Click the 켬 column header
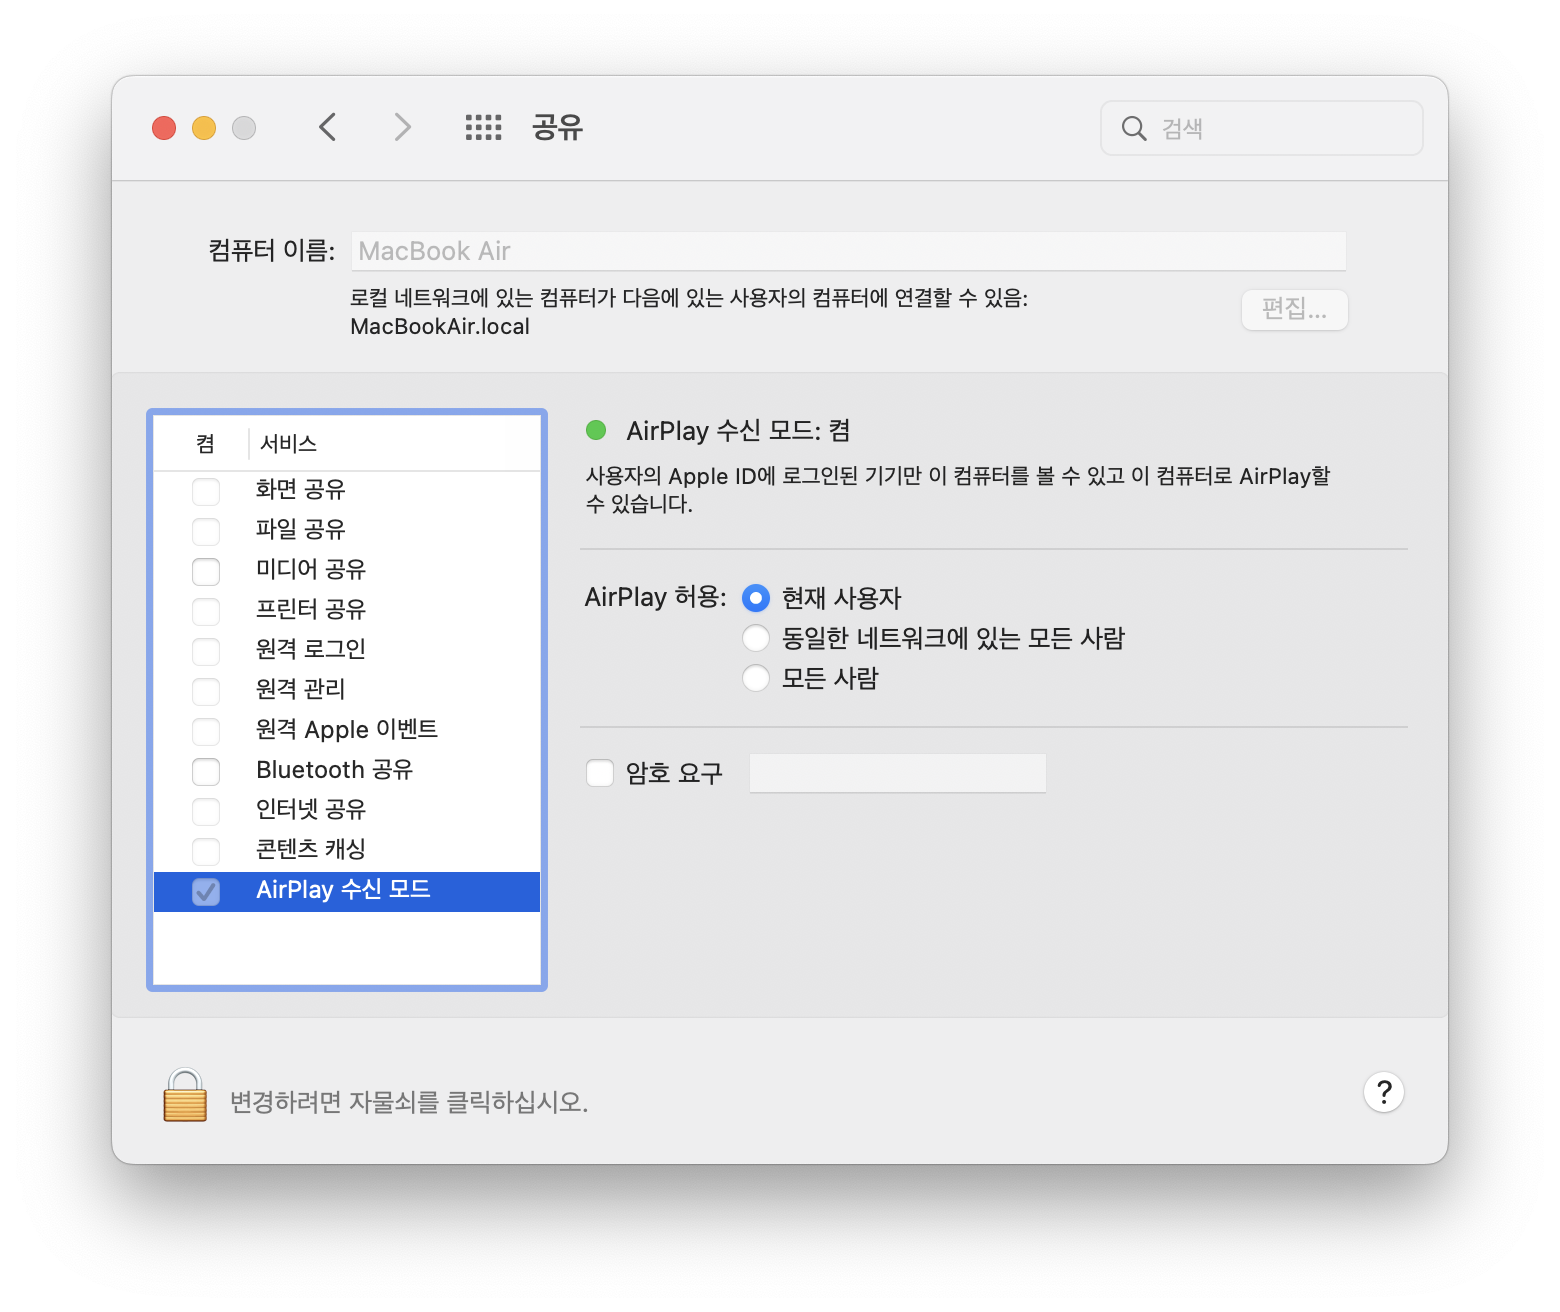This screenshot has width=1560, height=1312. pos(205,443)
